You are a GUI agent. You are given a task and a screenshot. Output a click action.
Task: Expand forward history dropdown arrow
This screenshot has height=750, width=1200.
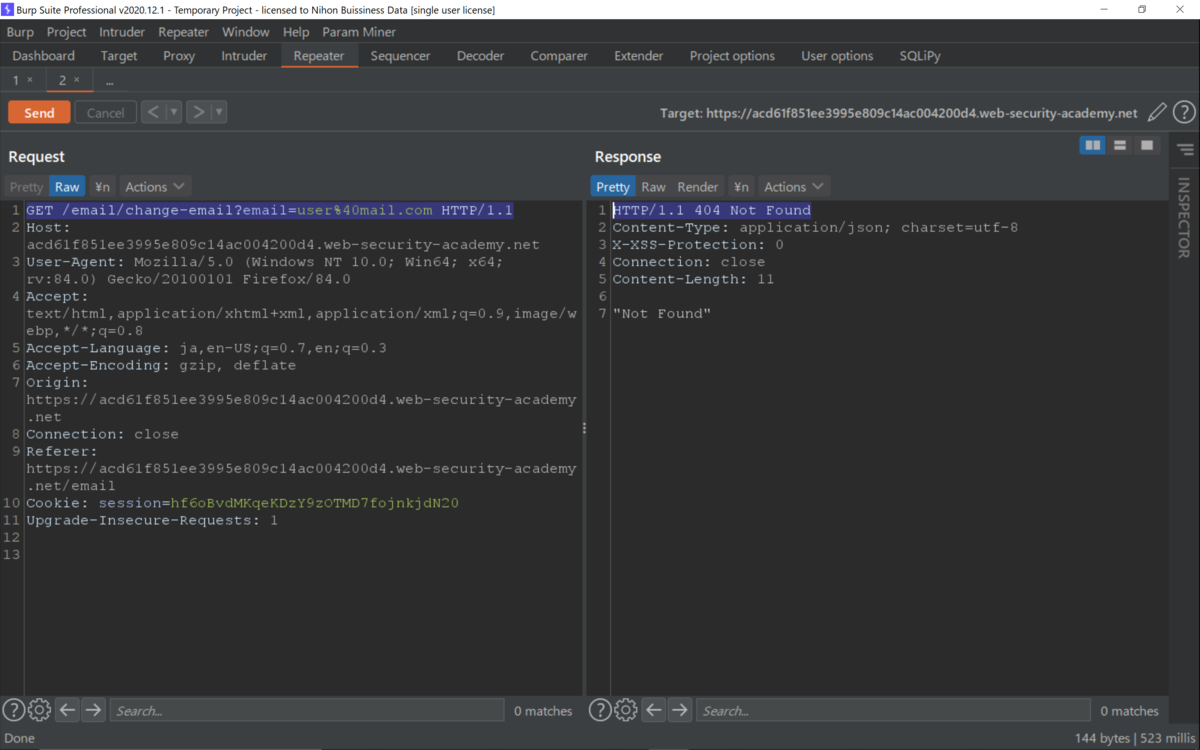(x=219, y=112)
